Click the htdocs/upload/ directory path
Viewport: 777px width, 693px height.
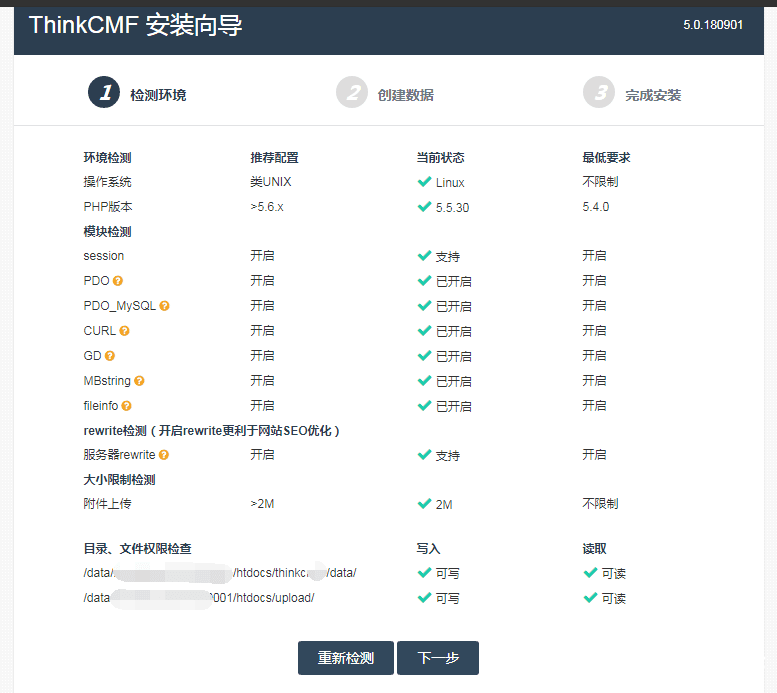pos(199,598)
